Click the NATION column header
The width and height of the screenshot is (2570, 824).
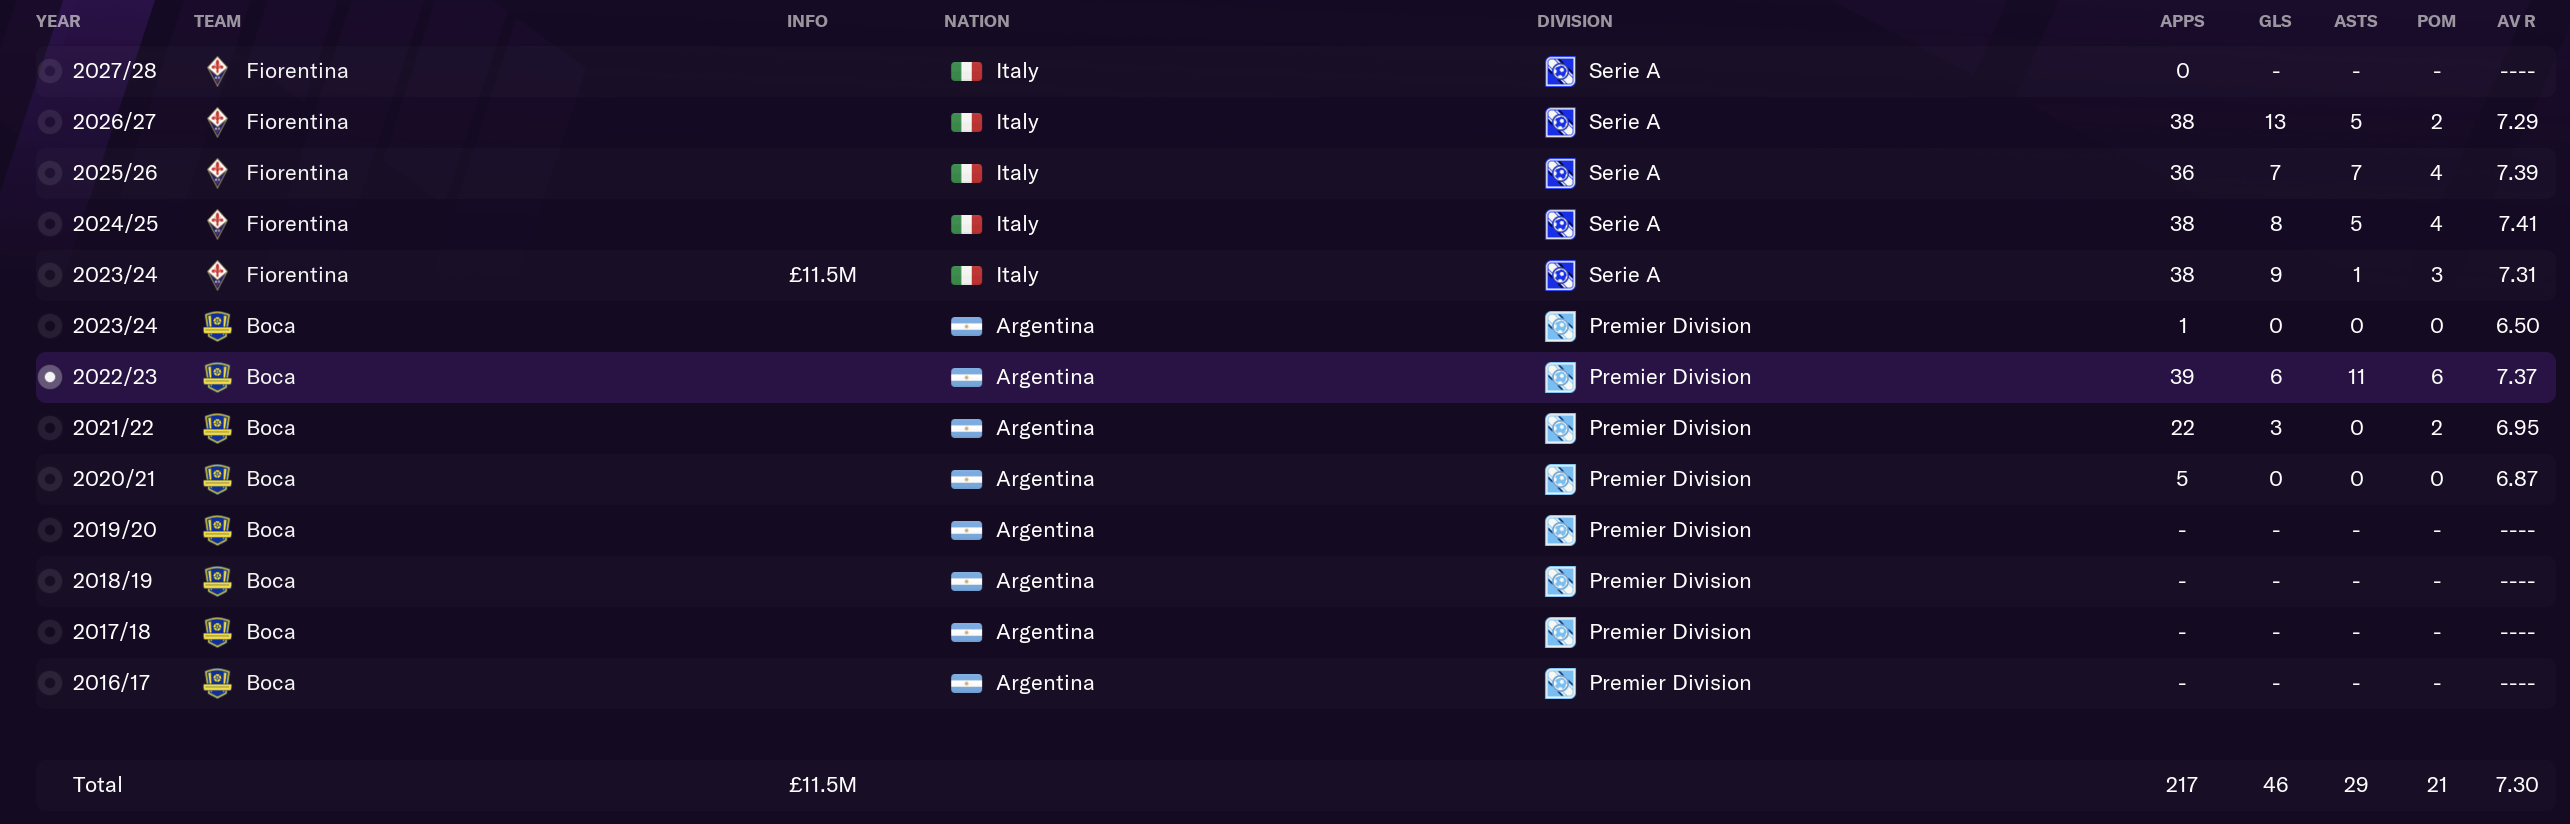coord(976,21)
